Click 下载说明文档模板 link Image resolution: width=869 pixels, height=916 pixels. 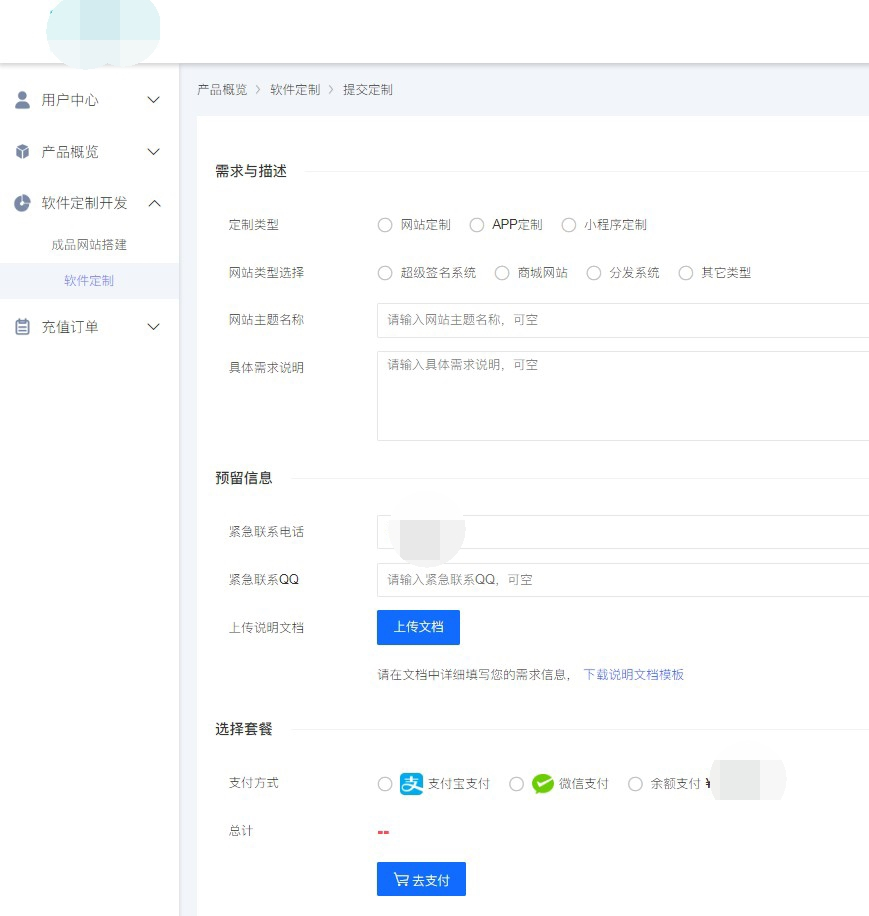click(x=634, y=675)
